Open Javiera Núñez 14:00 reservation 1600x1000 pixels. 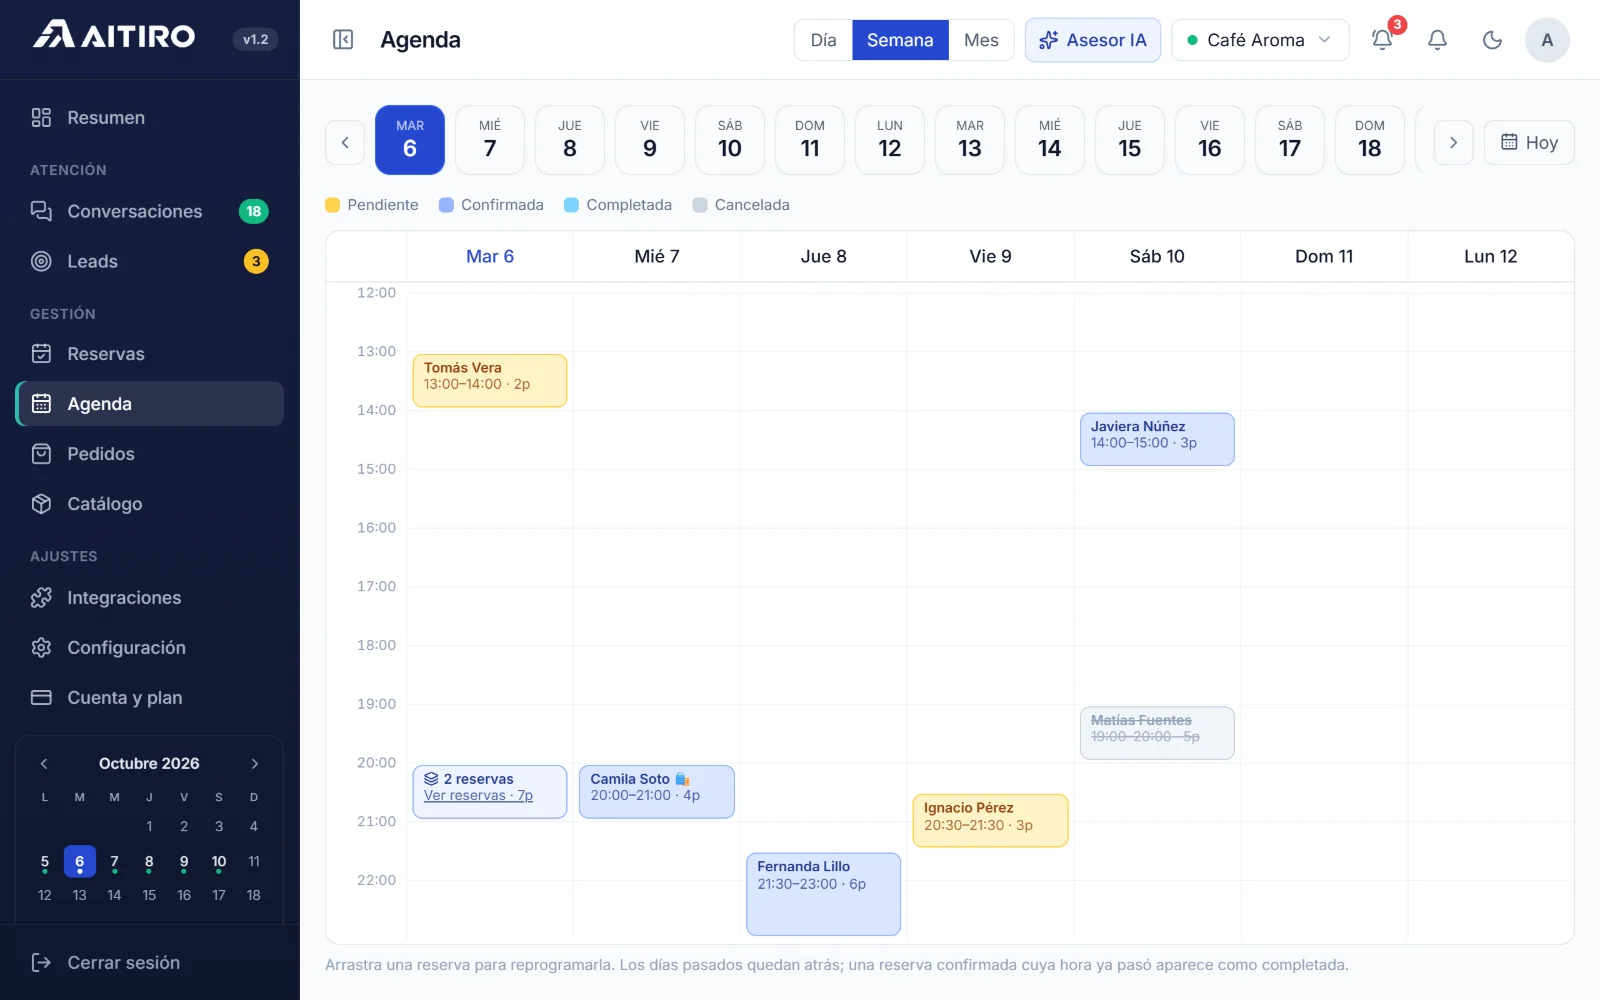tap(1157, 439)
